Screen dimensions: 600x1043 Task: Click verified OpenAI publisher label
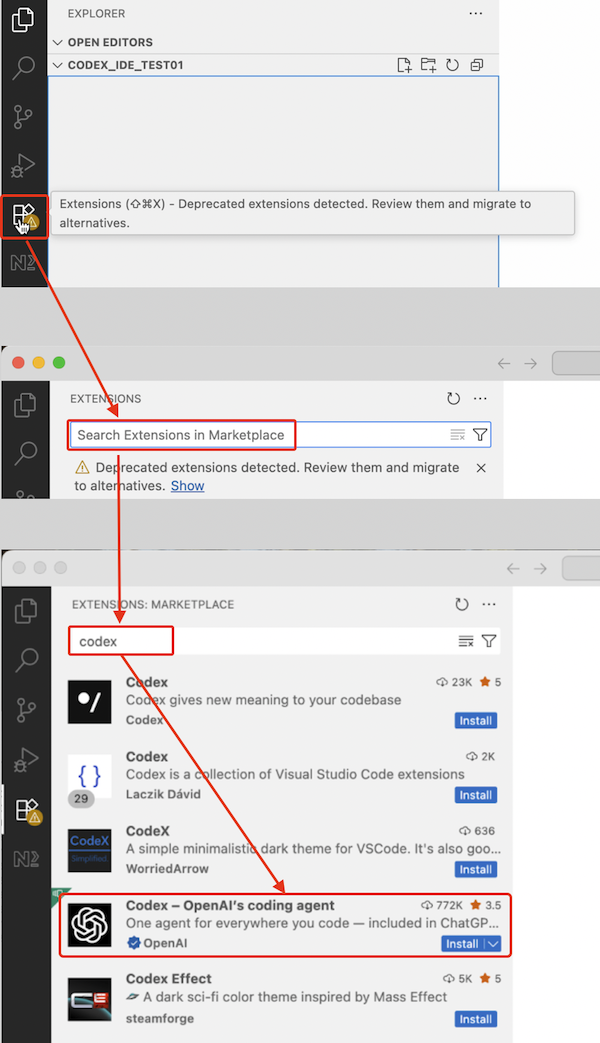pyautogui.click(x=157, y=943)
